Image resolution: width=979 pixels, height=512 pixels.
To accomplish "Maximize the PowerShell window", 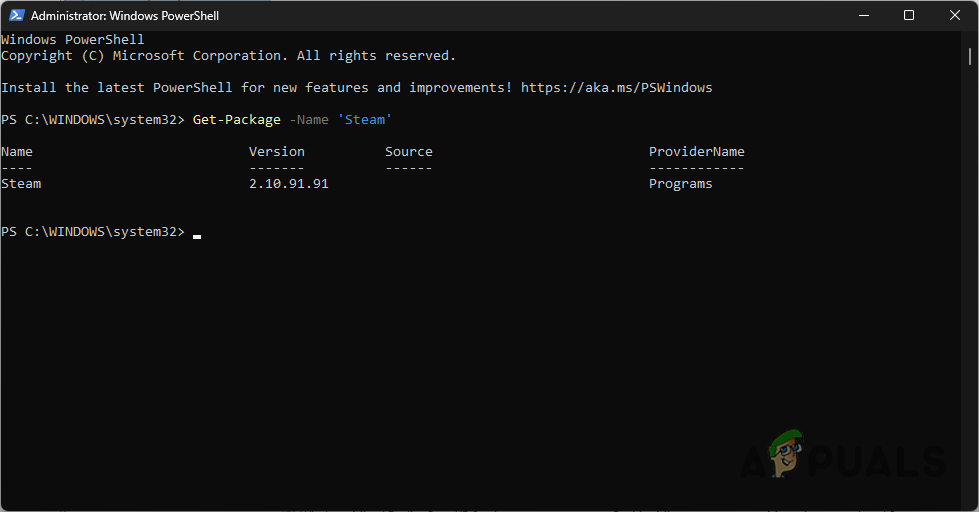I will pyautogui.click(x=909, y=15).
